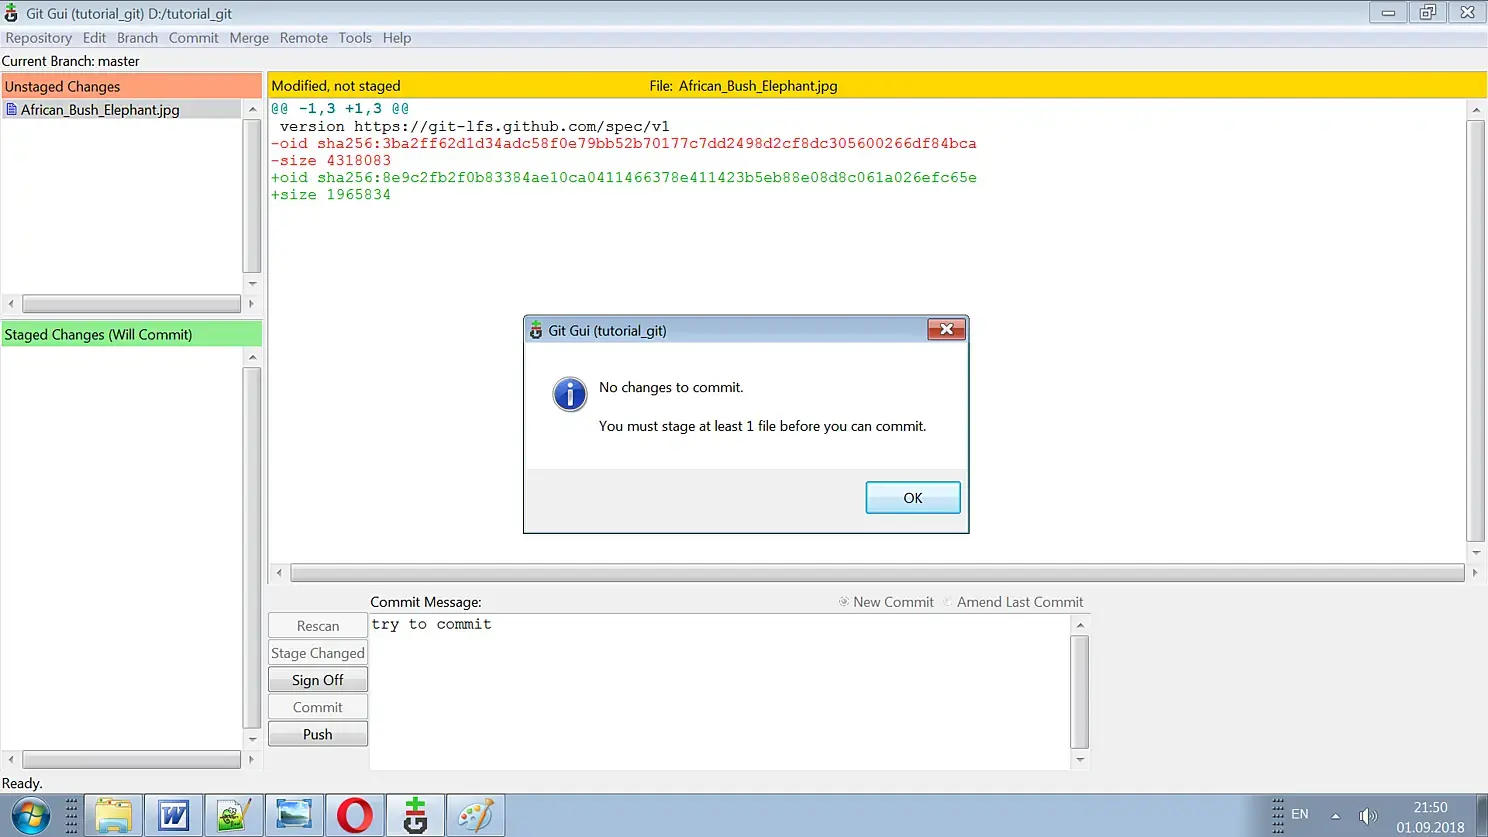The image size is (1488, 837).
Task: Click the Staged Changes (Will Commit) header
Action: coord(132,334)
